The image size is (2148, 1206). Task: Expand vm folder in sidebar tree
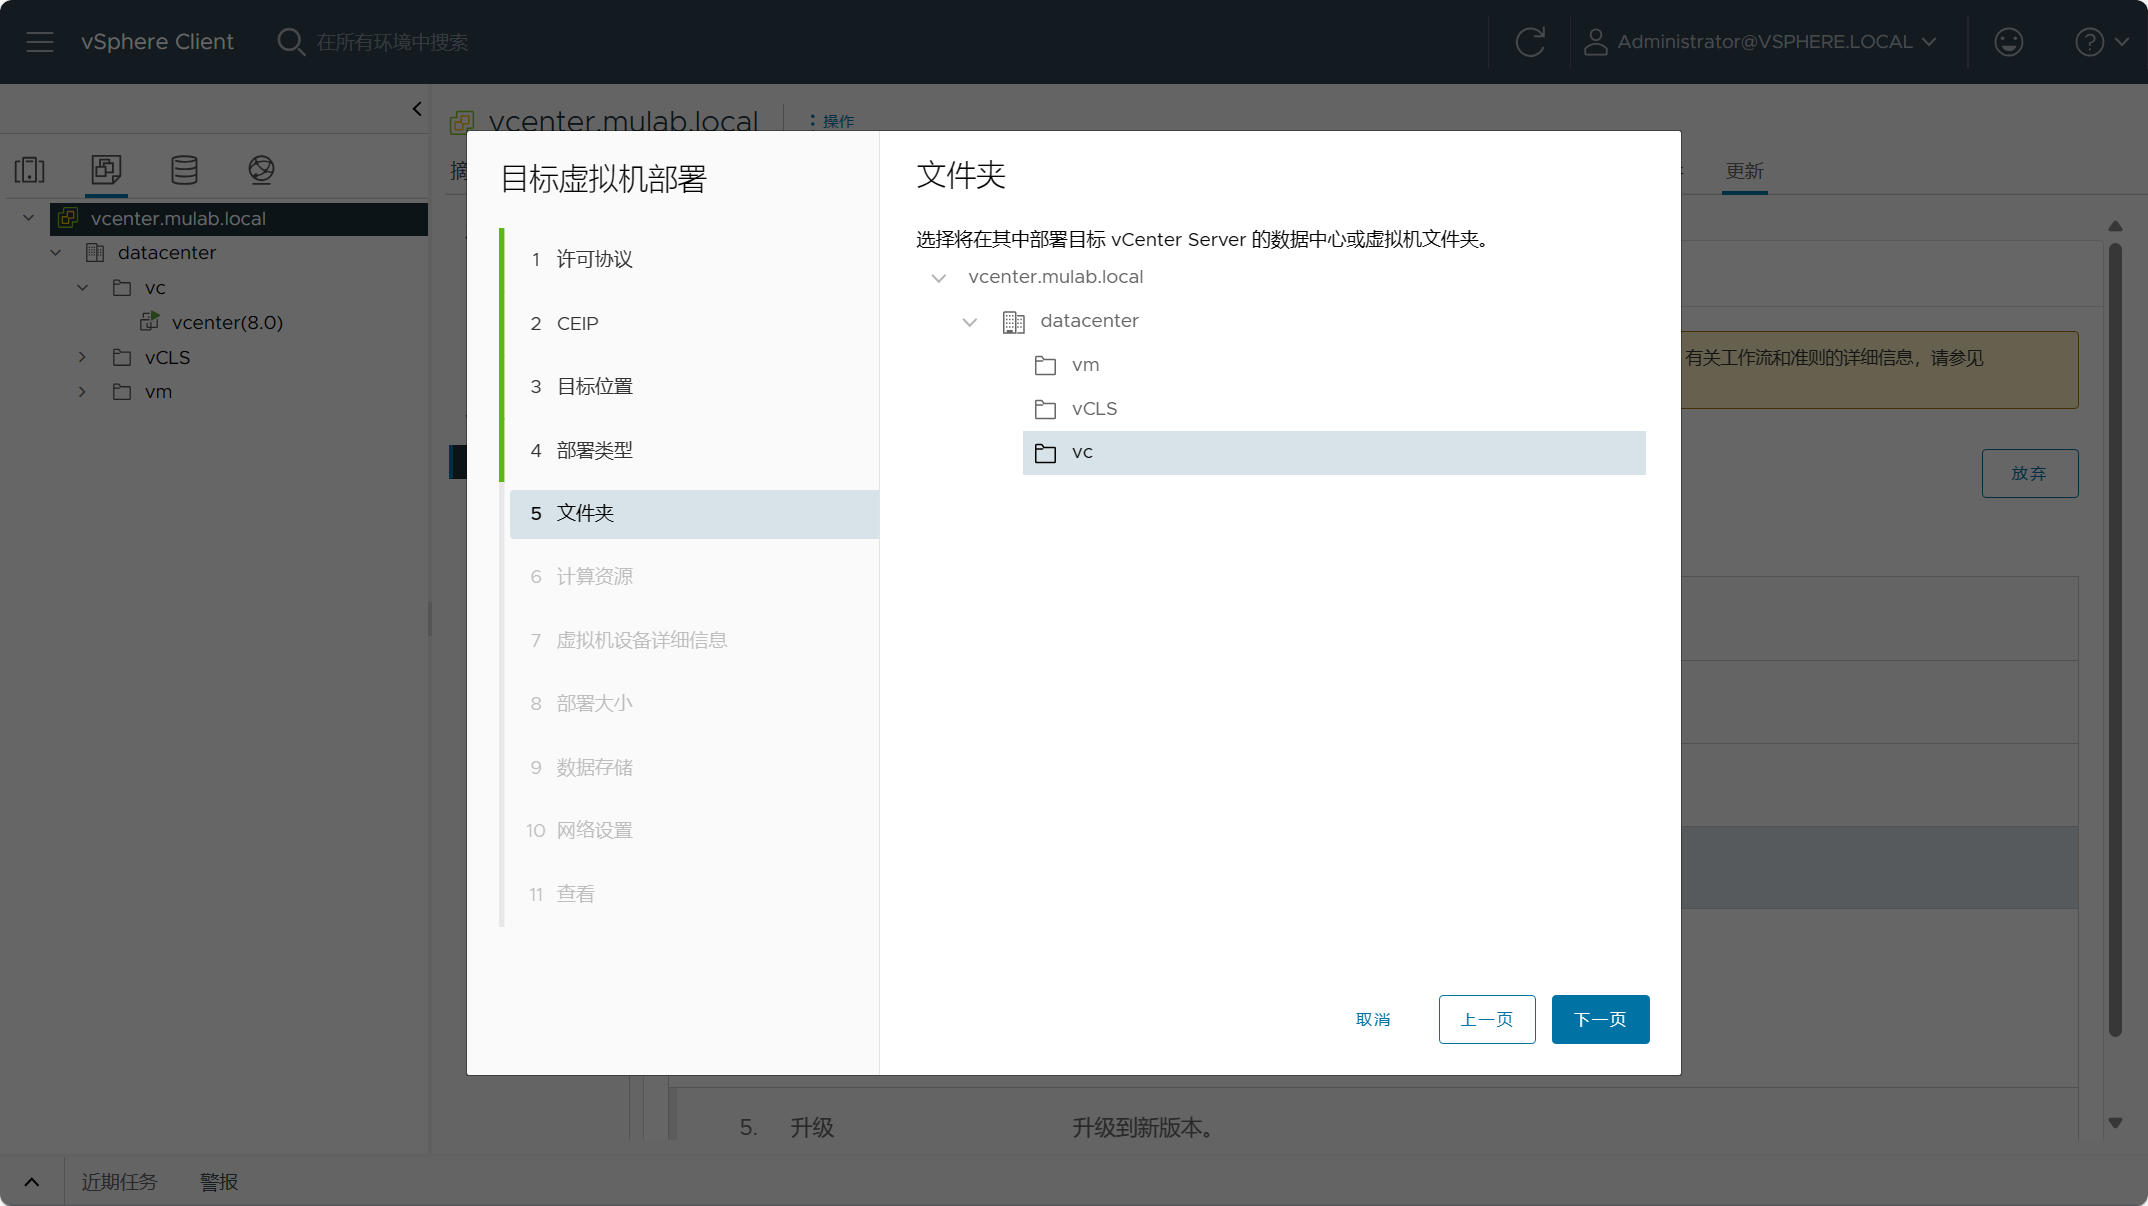[83, 392]
